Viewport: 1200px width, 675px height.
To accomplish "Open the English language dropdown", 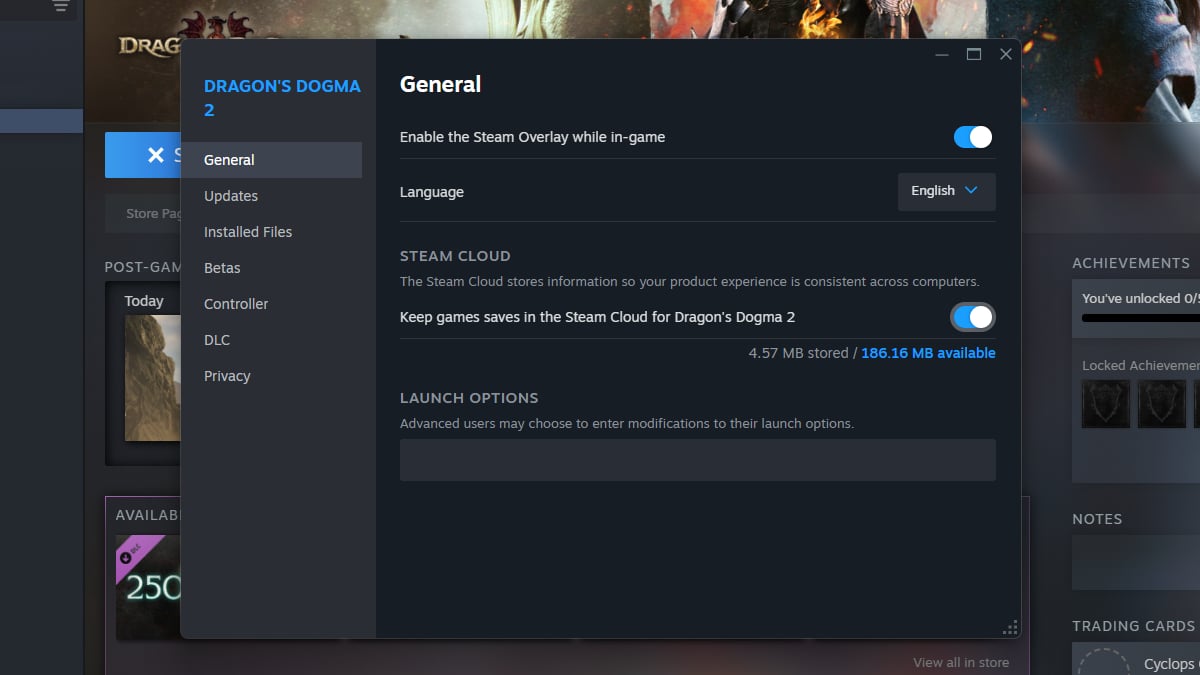I will point(945,191).
